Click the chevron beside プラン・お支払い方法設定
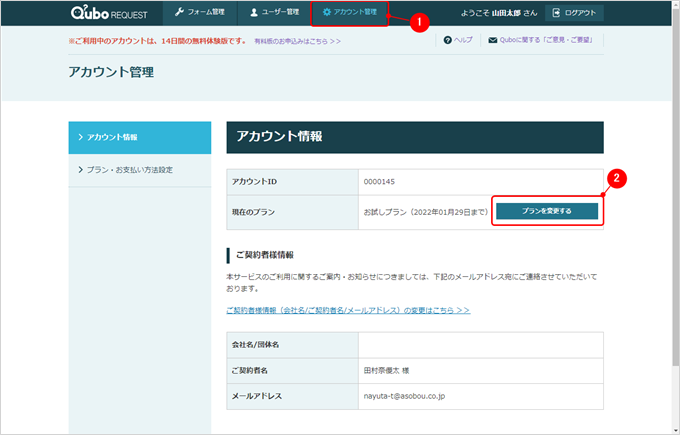The height and width of the screenshot is (435, 680). tap(80, 170)
